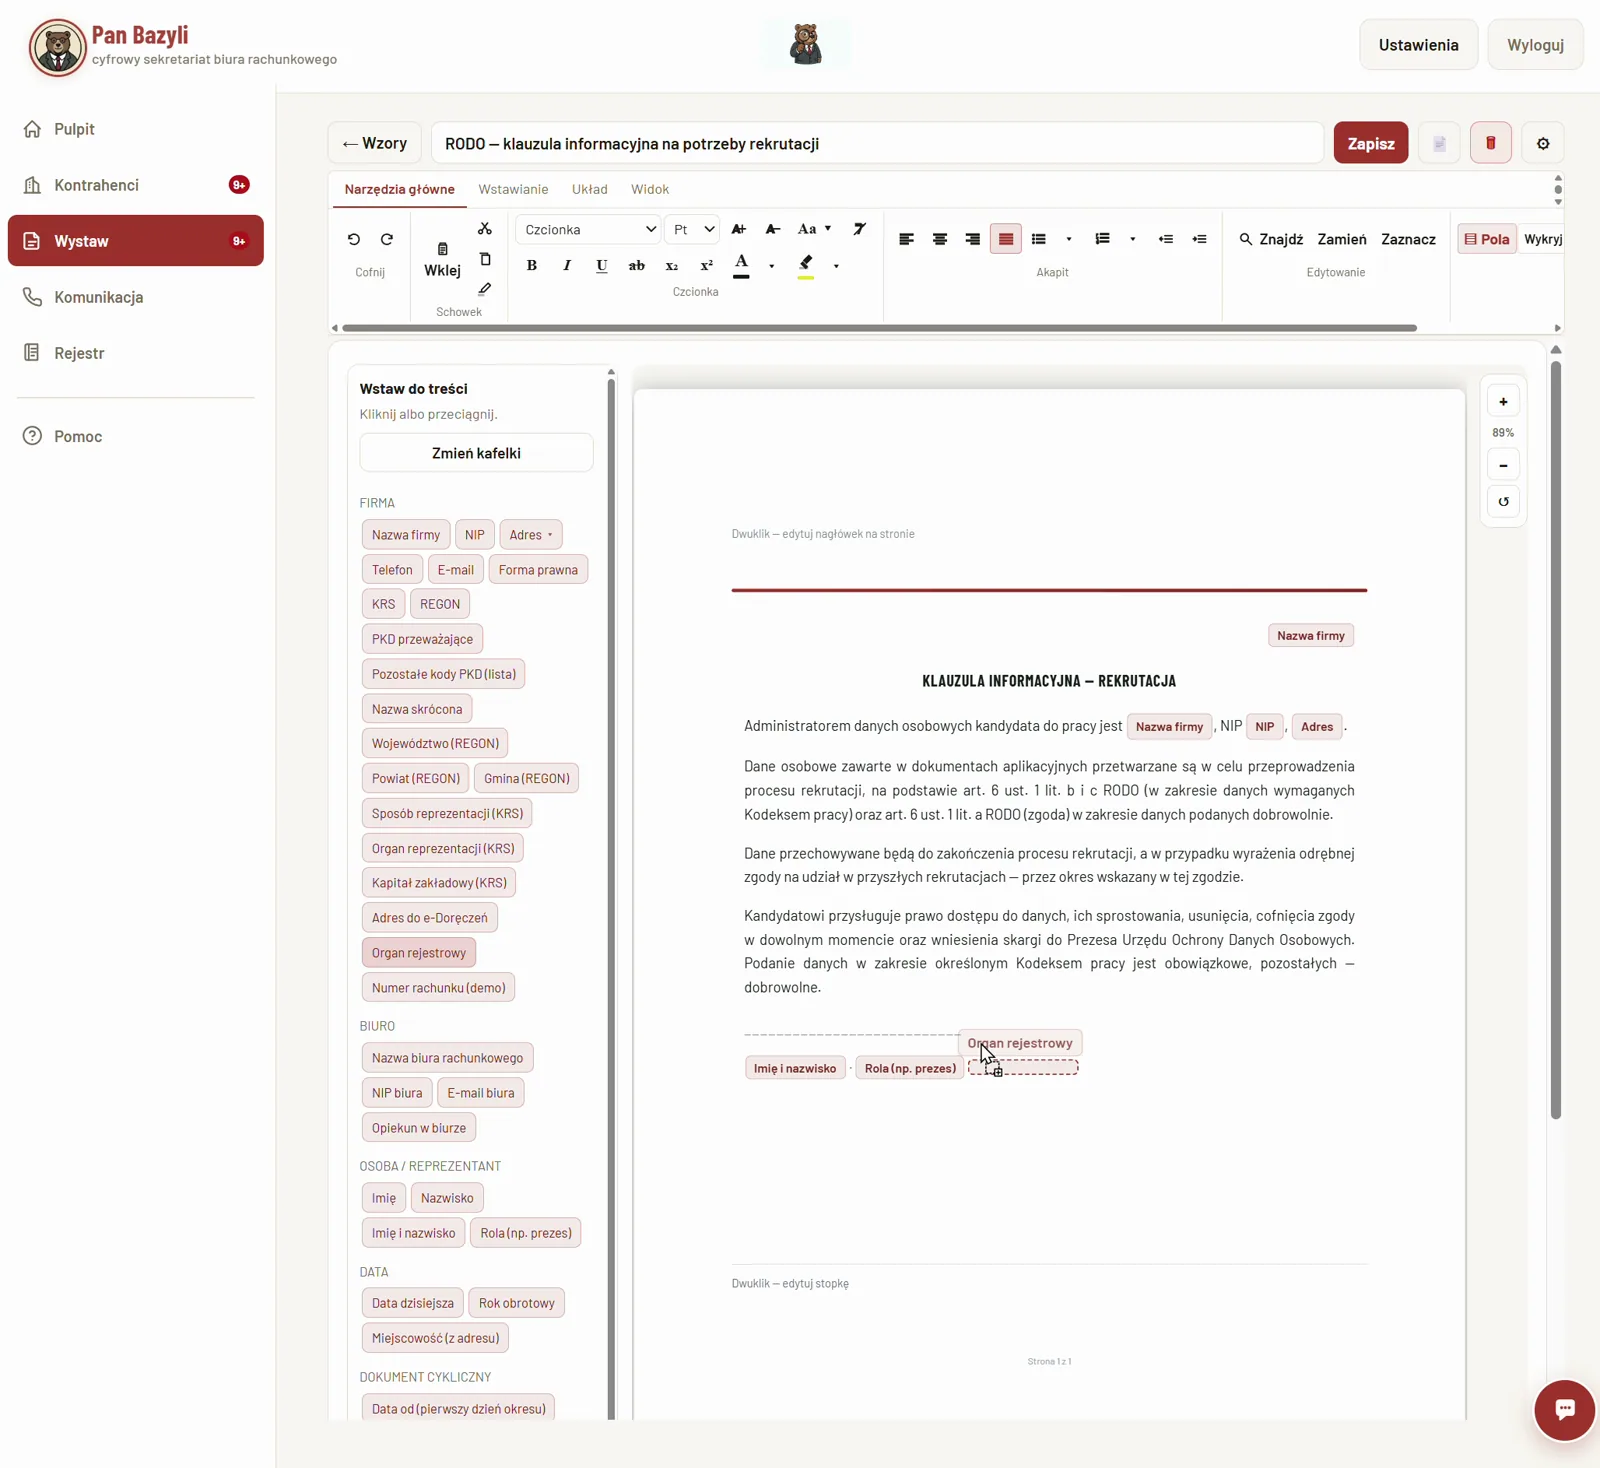Switch to the Widok tab
Viewport: 1600px width, 1468px height.
coord(650,189)
